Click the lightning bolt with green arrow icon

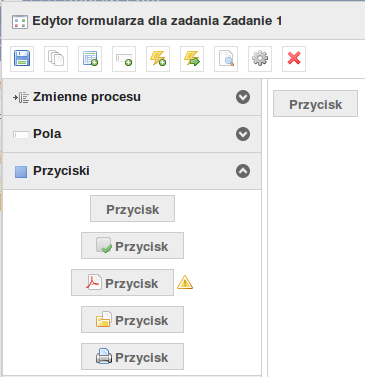[x=192, y=59]
